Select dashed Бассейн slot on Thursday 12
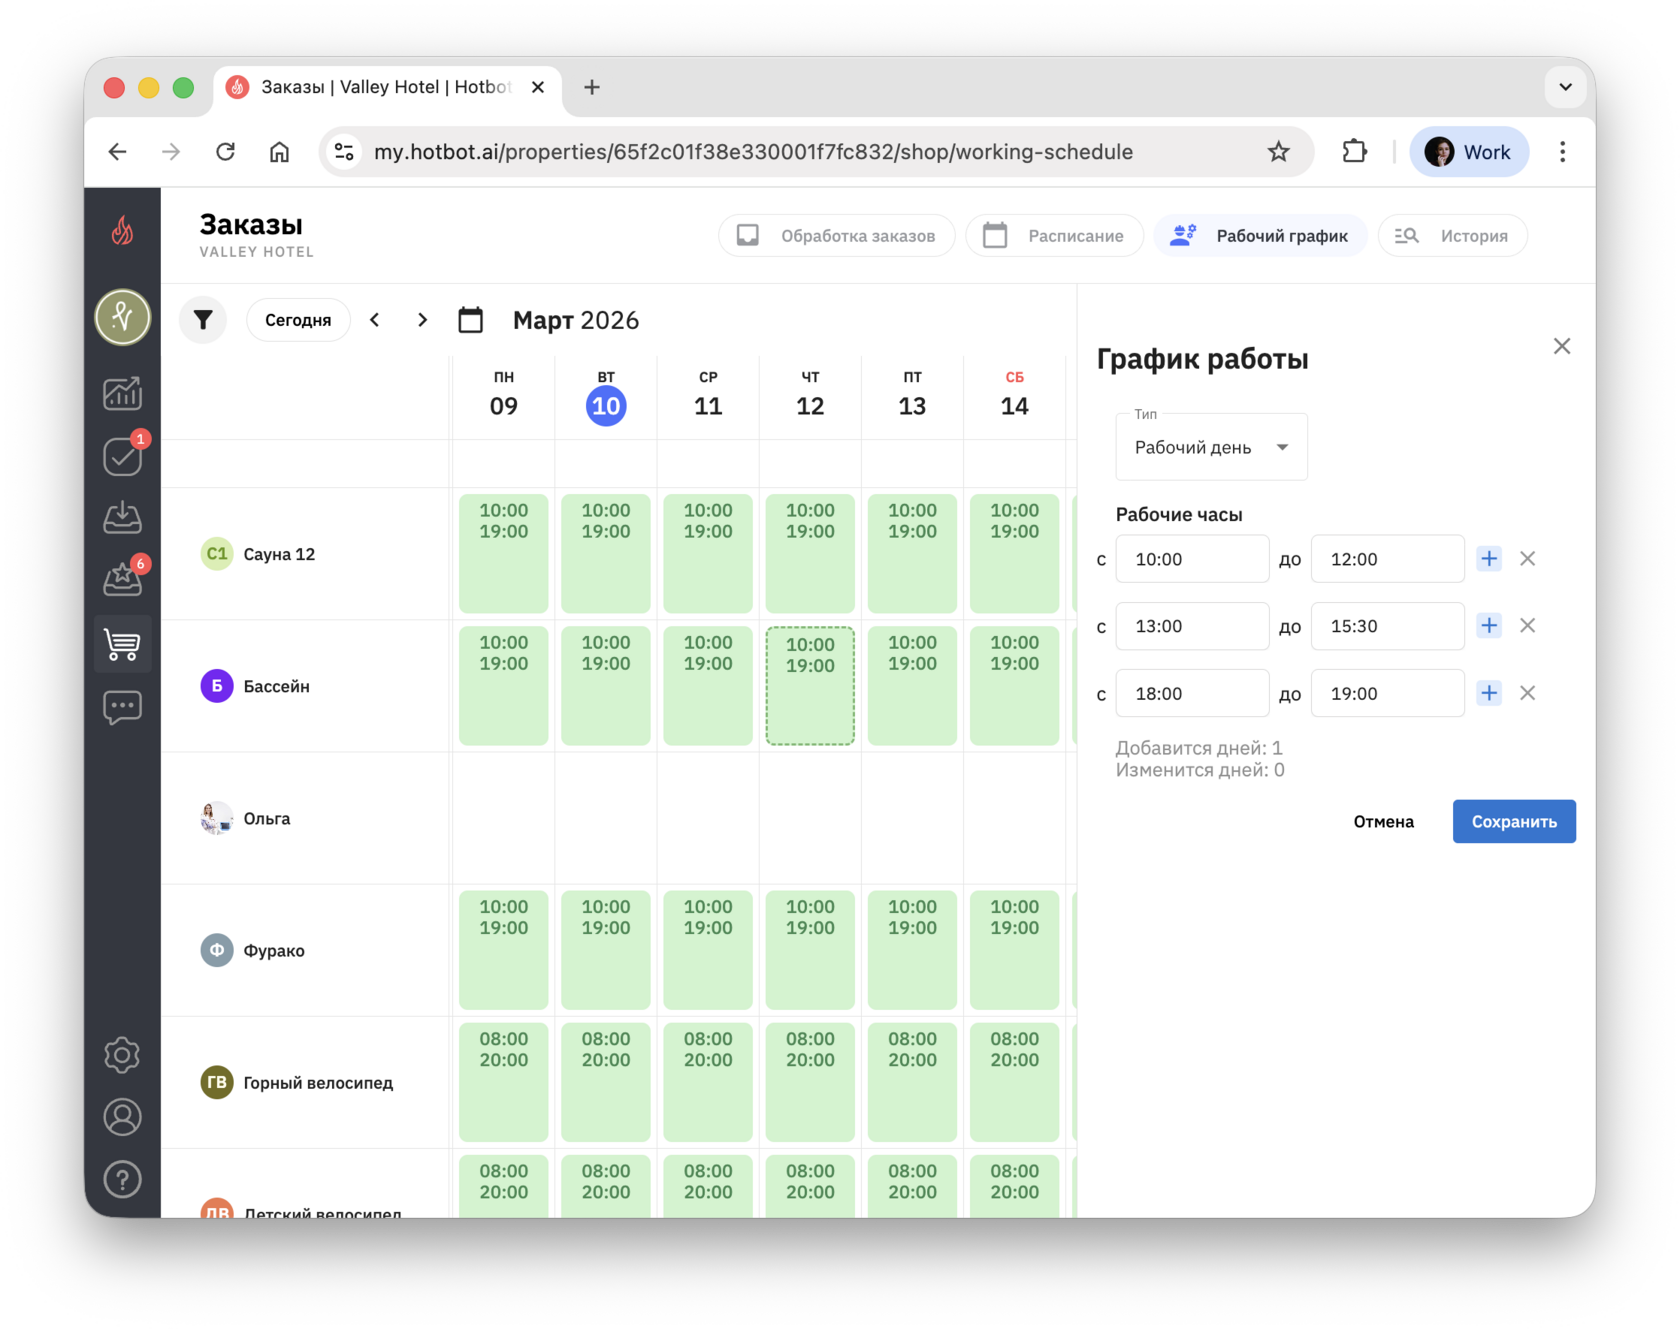This screenshot has width=1680, height=1329. [810, 686]
